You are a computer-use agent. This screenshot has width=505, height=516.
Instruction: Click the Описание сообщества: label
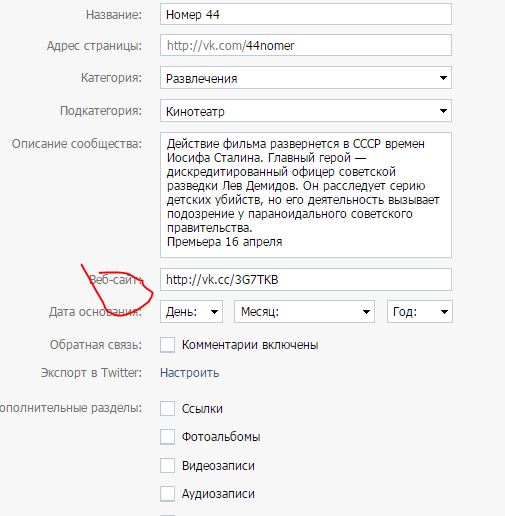[77, 144]
